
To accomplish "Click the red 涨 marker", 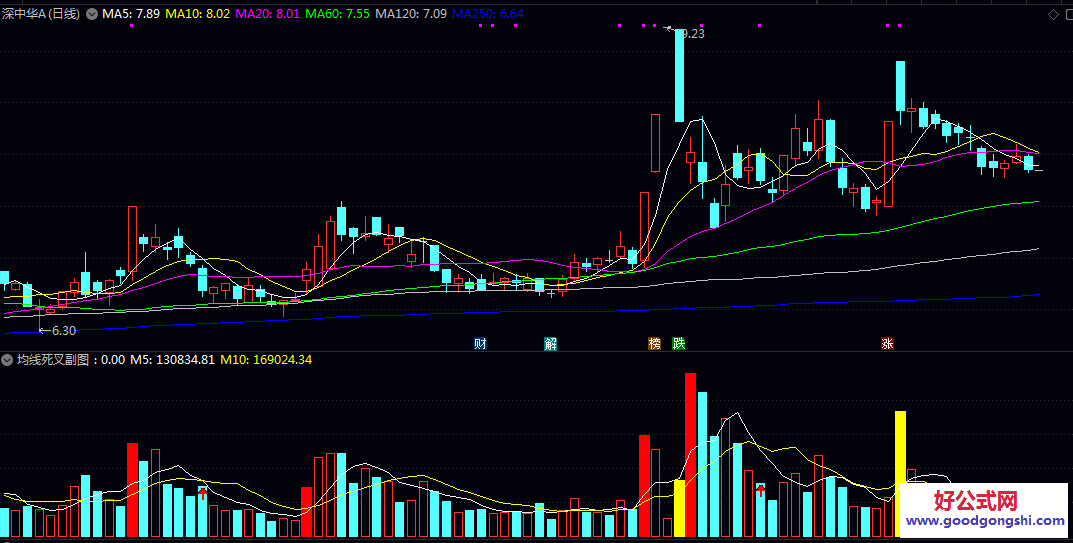I will point(888,344).
